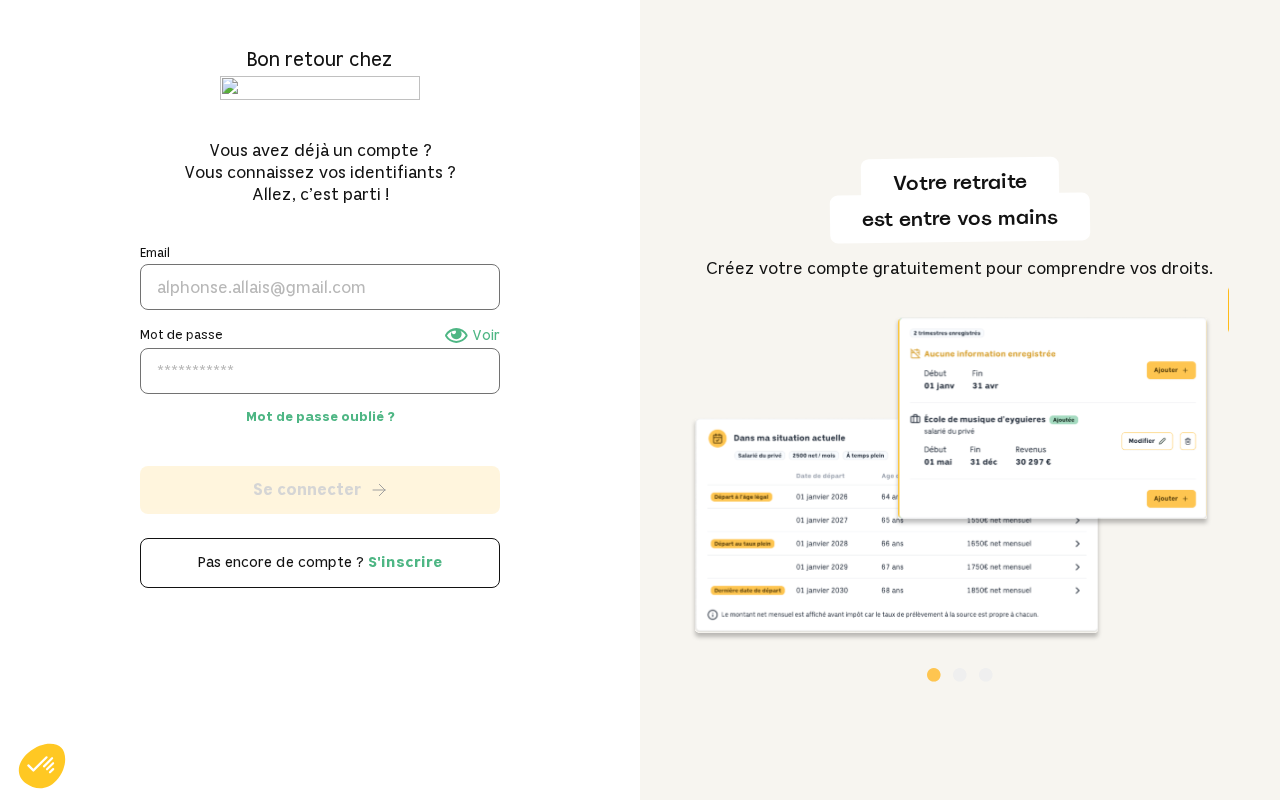Click the briefcase icon beside École de musique
1280x800 pixels.
pos(915,419)
